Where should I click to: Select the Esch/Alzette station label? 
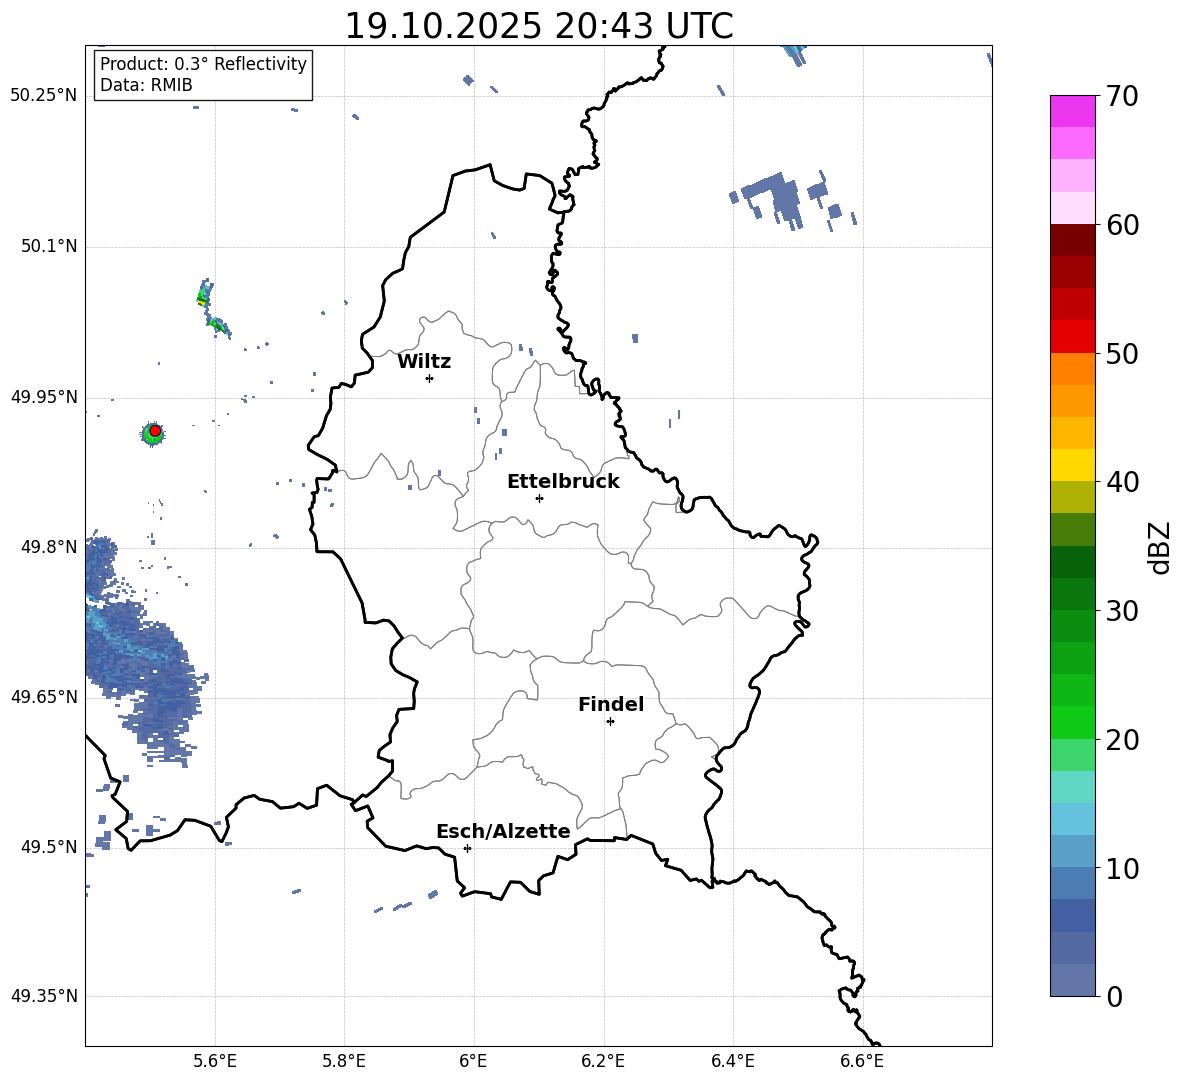(x=503, y=831)
